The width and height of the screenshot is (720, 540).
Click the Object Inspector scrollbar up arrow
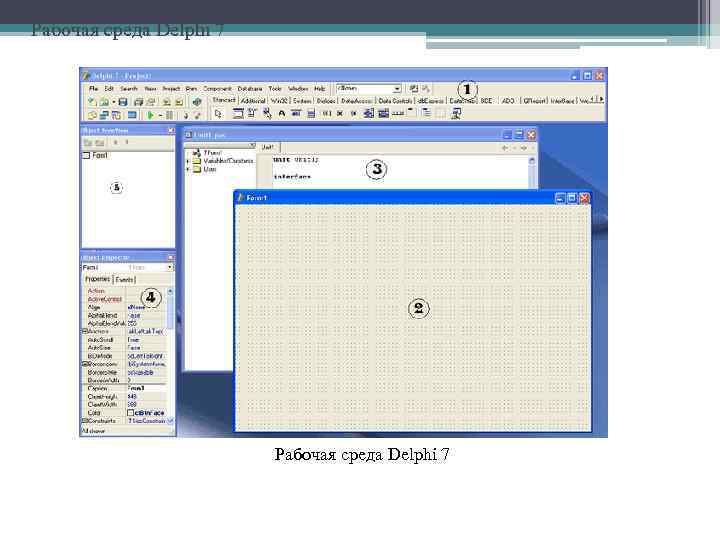pos(170,291)
